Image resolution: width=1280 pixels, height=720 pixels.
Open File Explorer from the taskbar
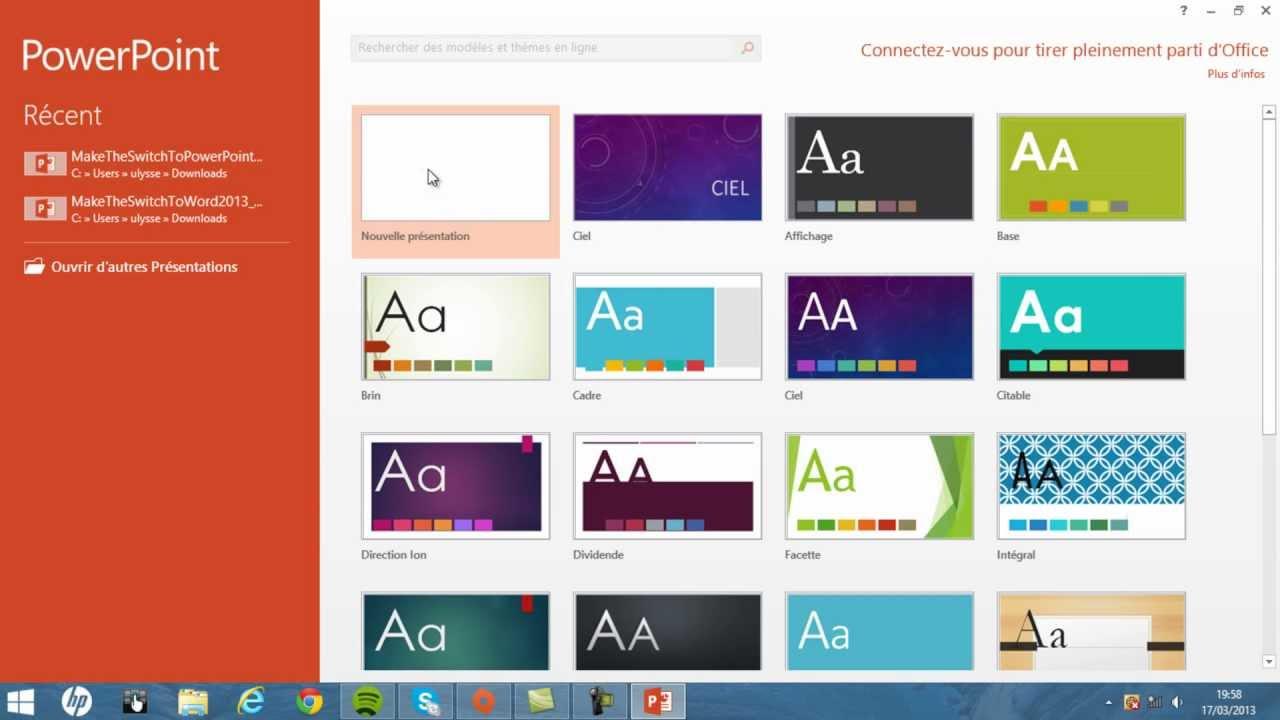192,701
